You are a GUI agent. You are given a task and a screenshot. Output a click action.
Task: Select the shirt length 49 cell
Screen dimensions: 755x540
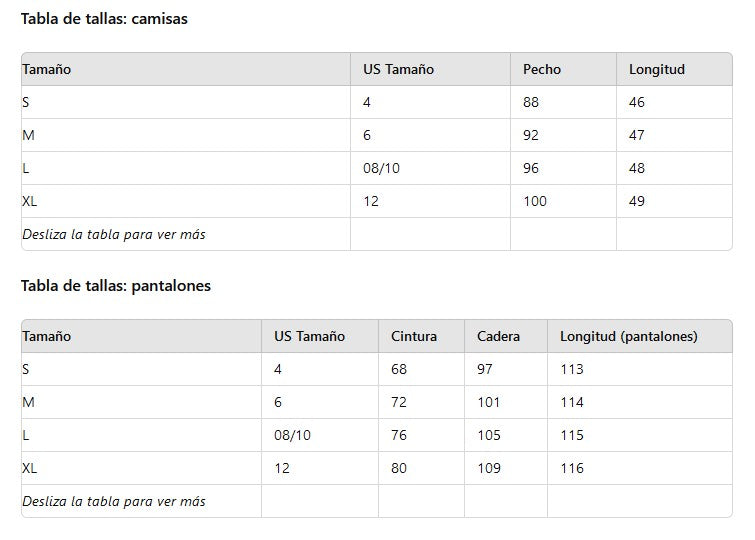click(637, 202)
